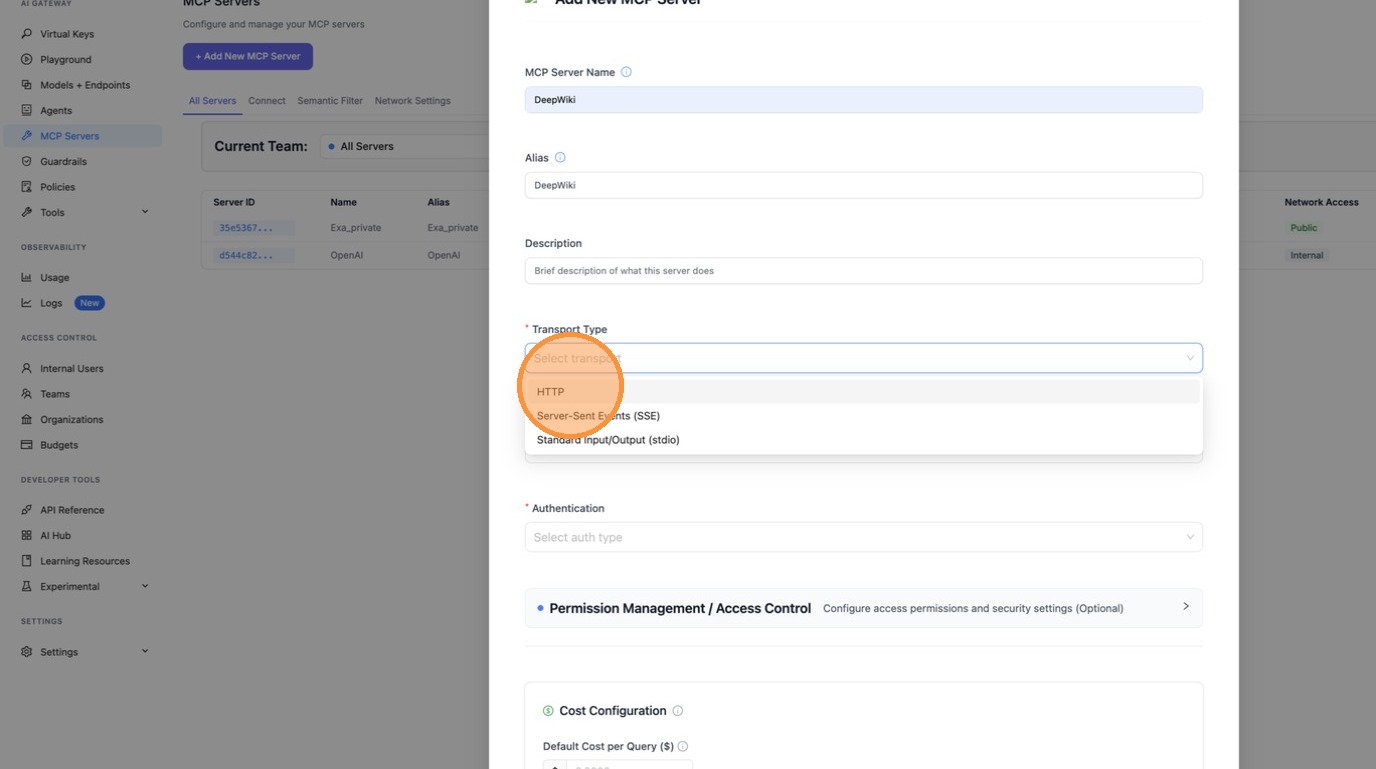This screenshot has width=1376, height=769.
Task: Click the API Reference icon
Action: pyautogui.click(x=27, y=510)
